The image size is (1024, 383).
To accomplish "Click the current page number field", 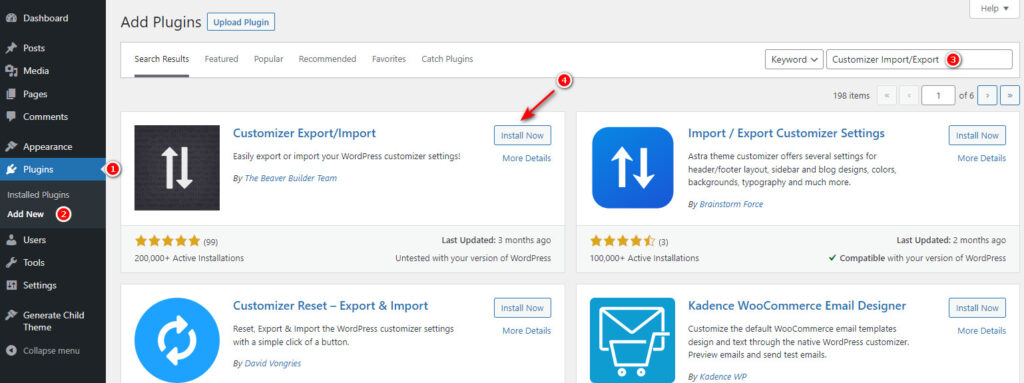I will [938, 95].
